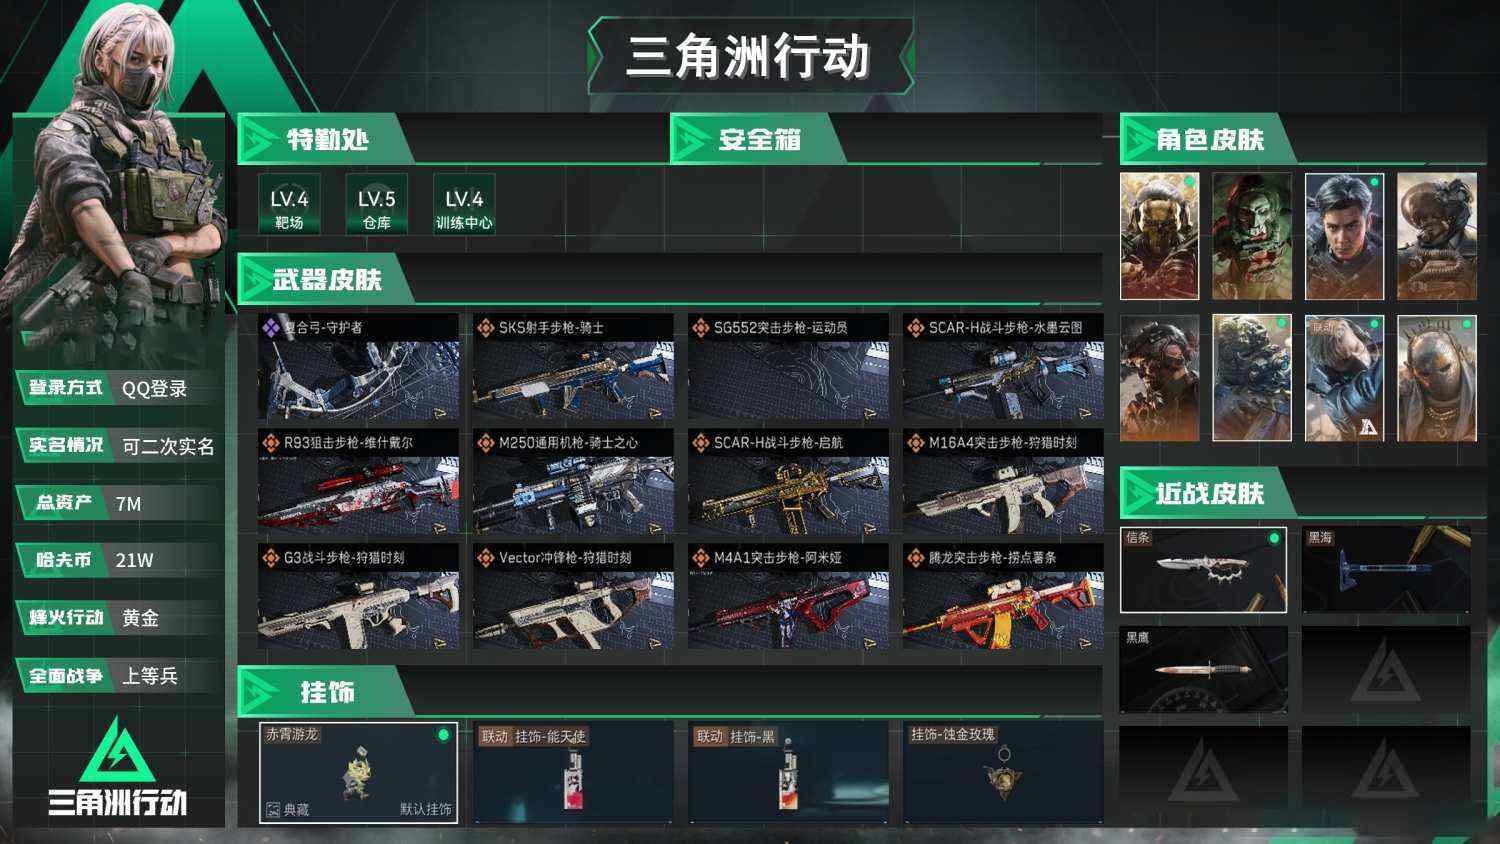This screenshot has height=844, width=1500.
Task: Expand the arrow on M4A1突击步枪-阿米娅 card
Action: coord(870,643)
